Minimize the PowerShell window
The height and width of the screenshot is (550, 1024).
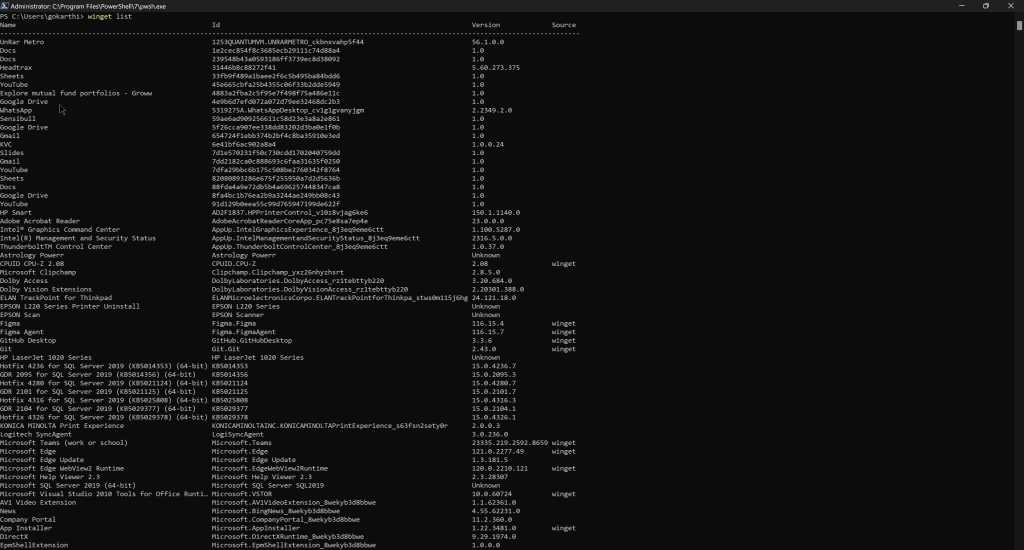tap(961, 5)
